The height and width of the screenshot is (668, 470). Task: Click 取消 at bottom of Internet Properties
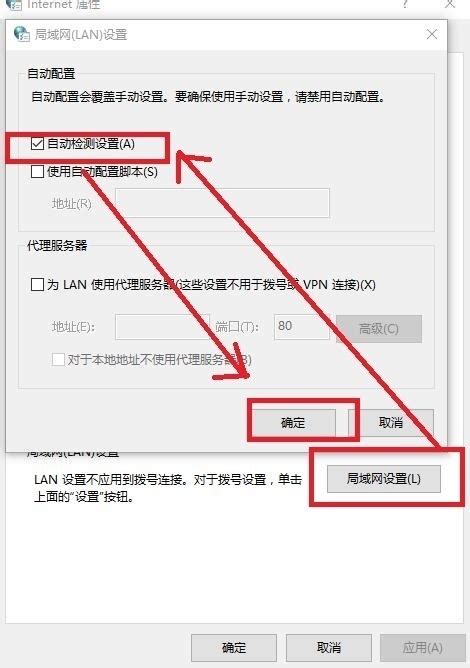point(329,648)
